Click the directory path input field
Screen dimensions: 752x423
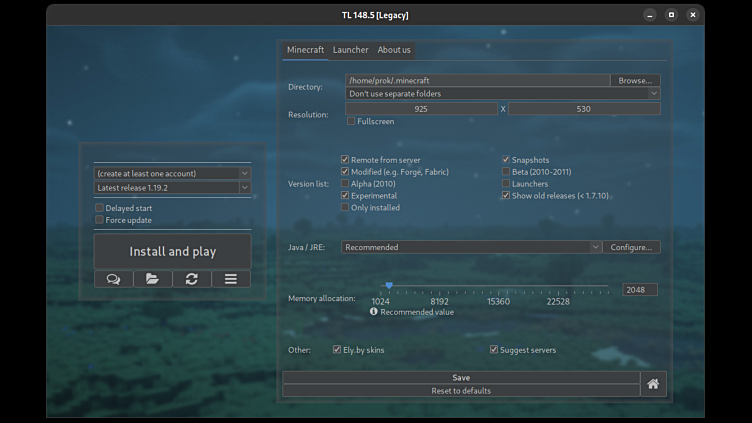(x=477, y=81)
